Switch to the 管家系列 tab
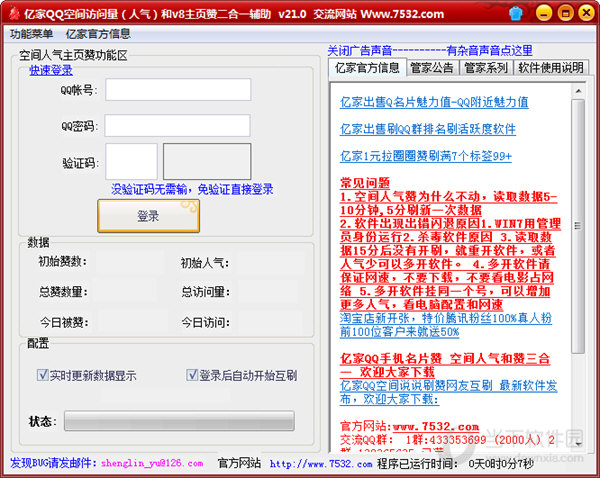This screenshot has width=600, height=478. (x=485, y=68)
